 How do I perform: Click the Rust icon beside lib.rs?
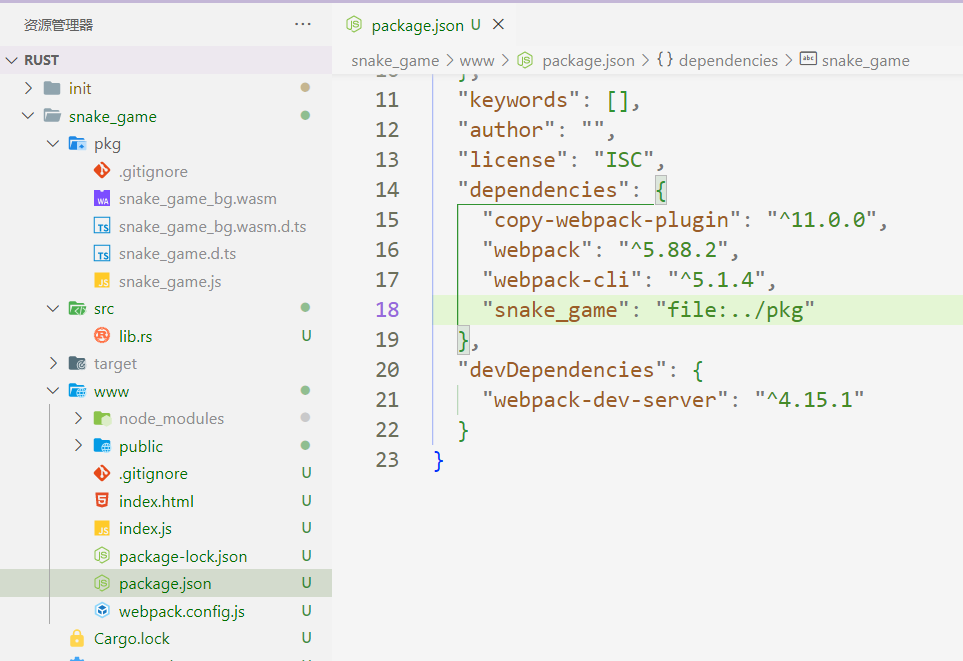[x=101, y=336]
